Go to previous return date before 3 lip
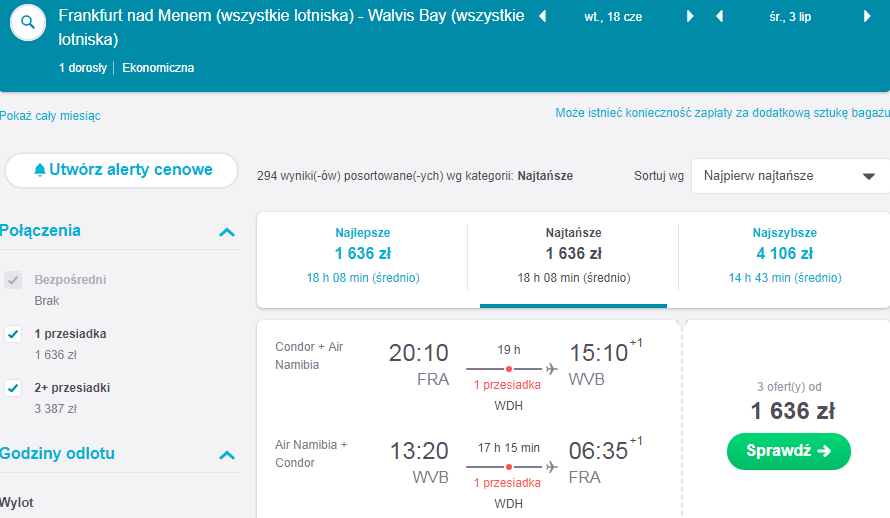890x518 pixels. (x=719, y=16)
